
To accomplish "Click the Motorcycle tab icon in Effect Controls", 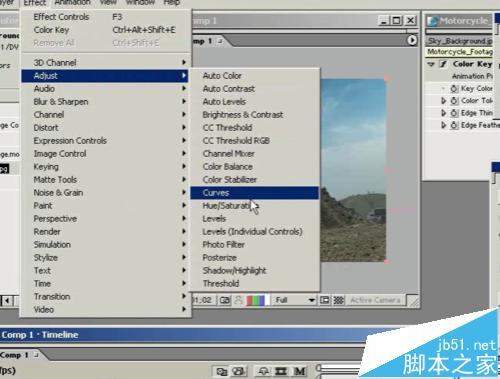I will point(432,21).
